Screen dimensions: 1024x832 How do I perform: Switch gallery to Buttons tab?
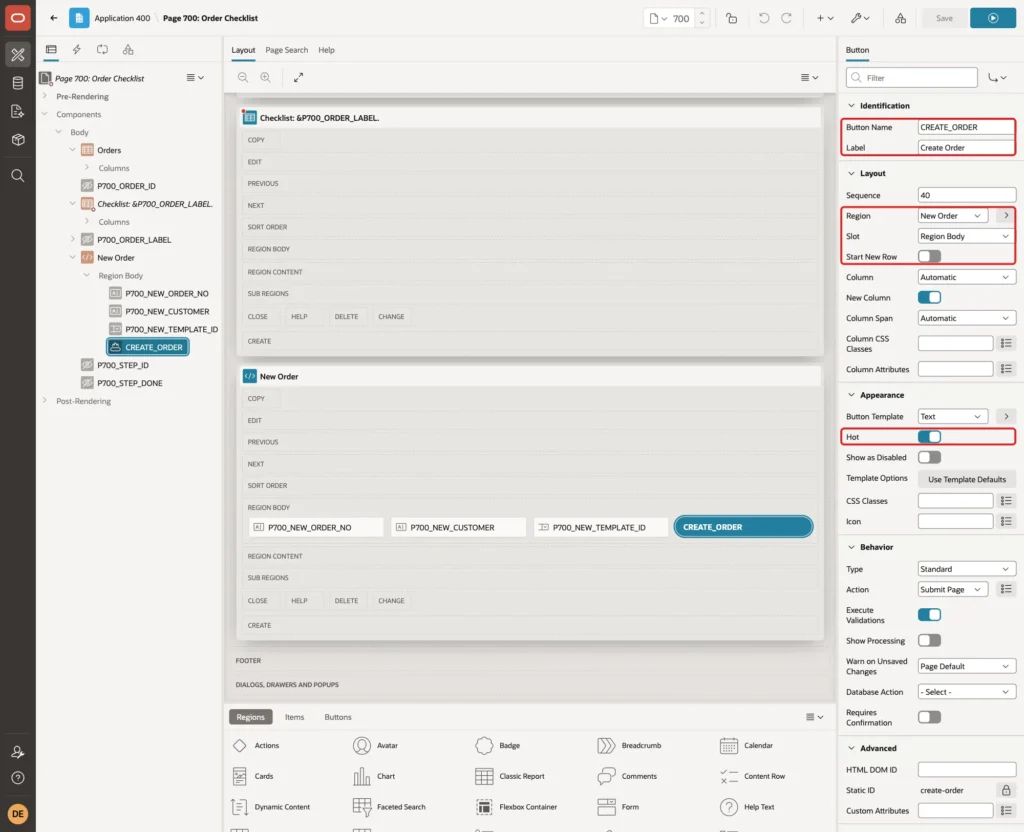pos(338,717)
